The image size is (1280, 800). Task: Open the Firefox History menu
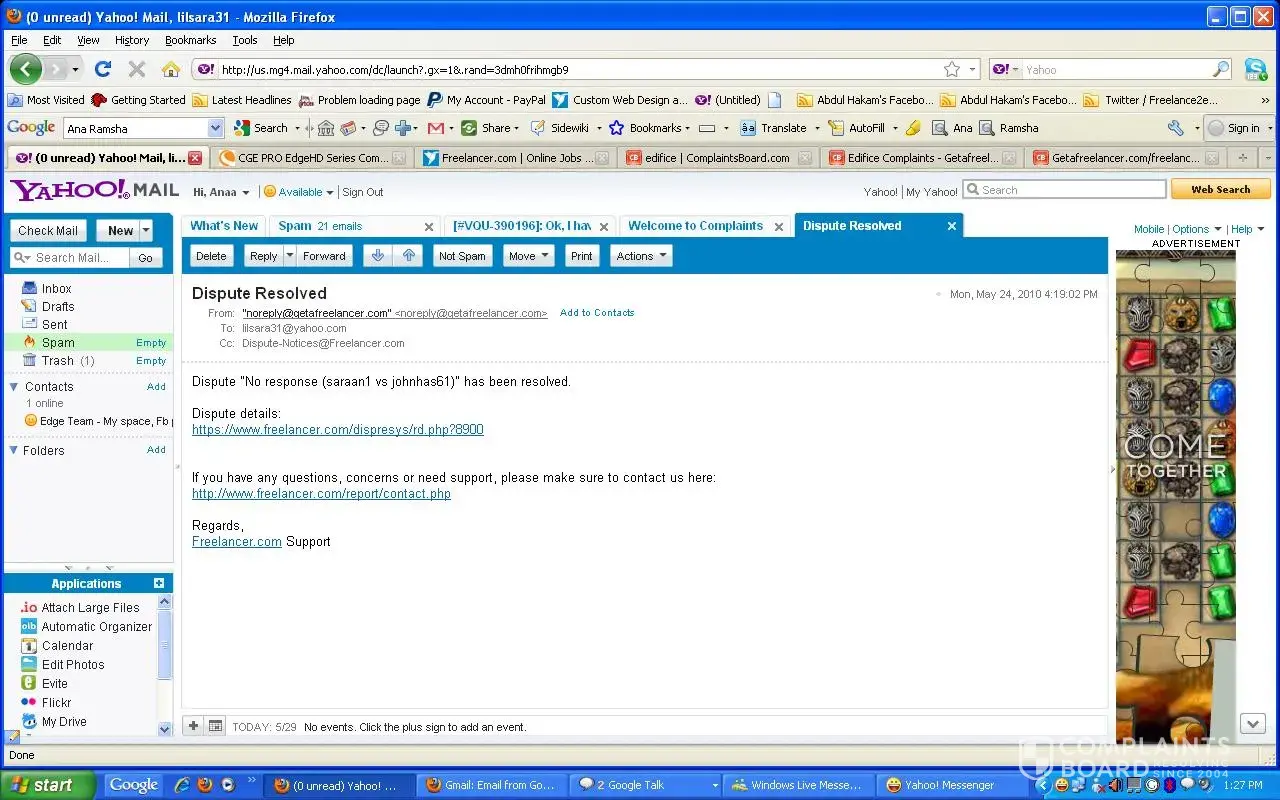click(131, 40)
